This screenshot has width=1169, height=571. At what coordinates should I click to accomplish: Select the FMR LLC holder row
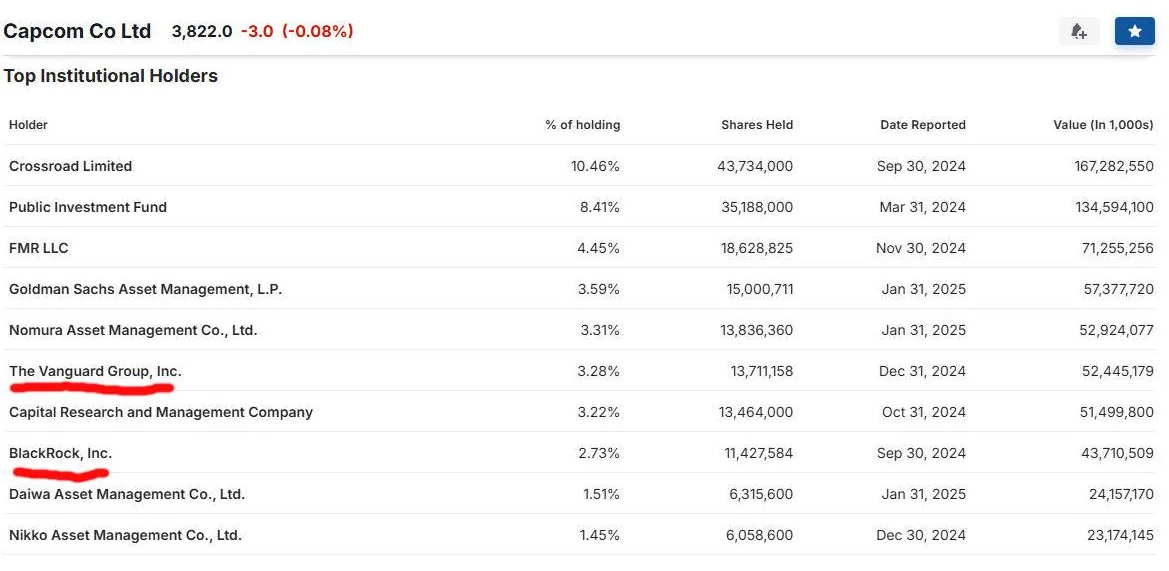click(x=39, y=248)
